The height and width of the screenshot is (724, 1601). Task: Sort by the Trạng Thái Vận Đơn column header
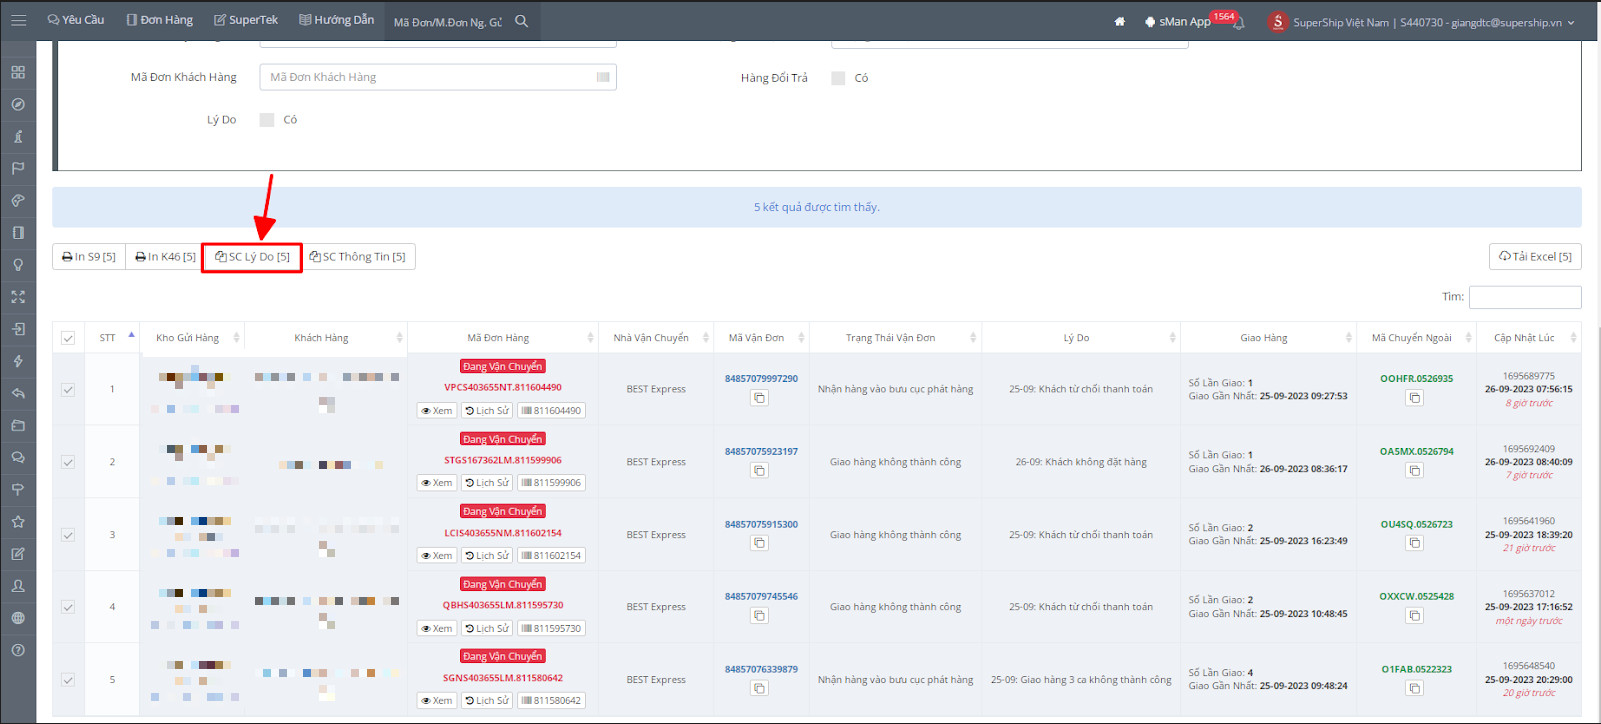(x=896, y=338)
